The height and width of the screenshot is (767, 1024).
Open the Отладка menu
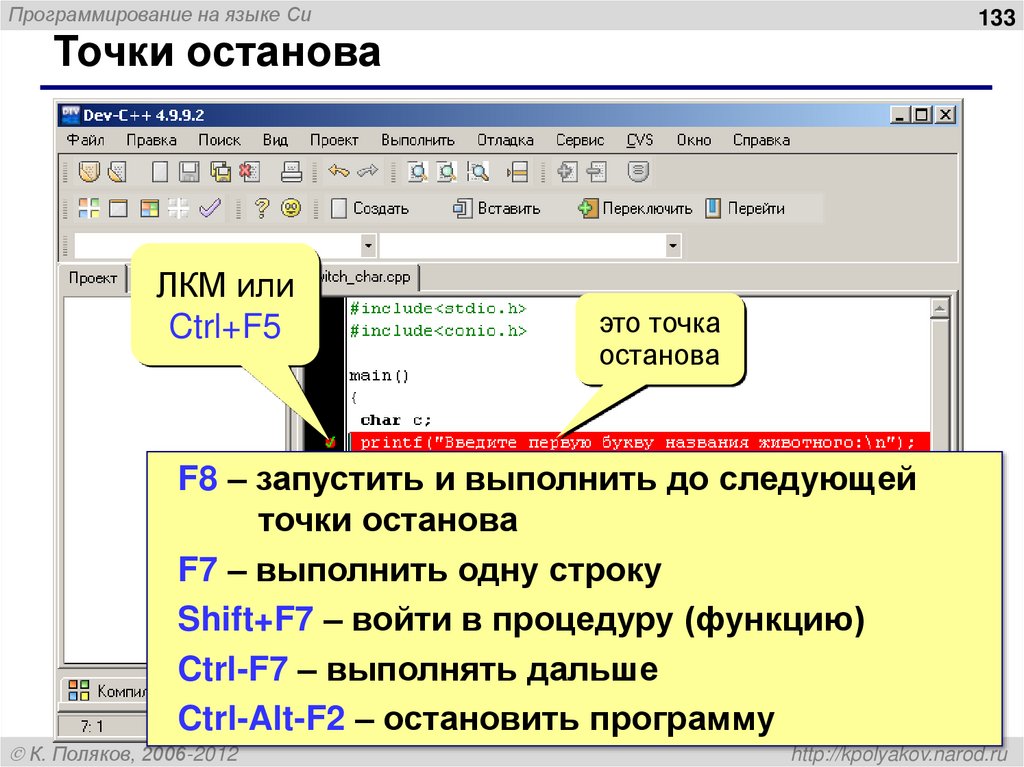[505, 140]
